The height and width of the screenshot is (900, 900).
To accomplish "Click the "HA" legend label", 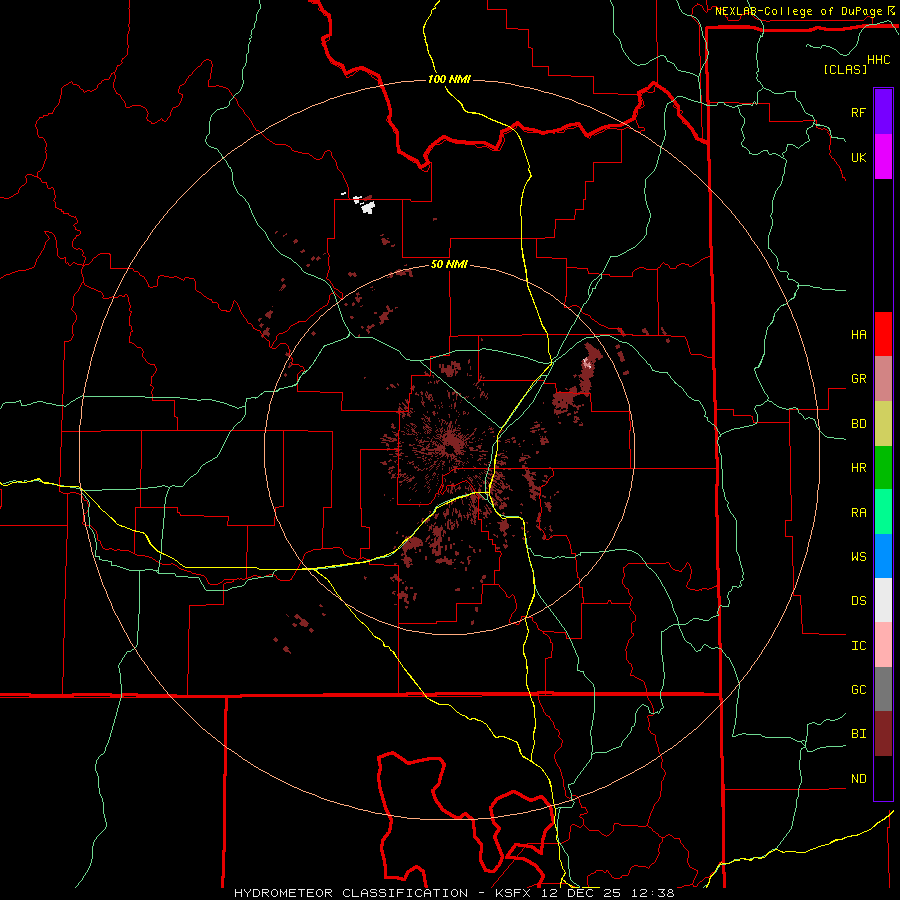I will coord(858,335).
